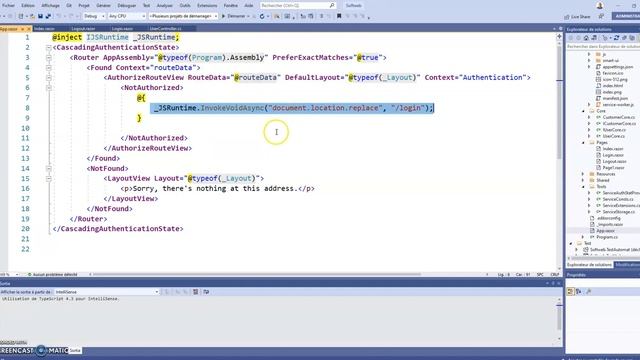Select ServiceConsts.cs in Solution Explorer
Screen dimensions: 640x360
pos(618,199)
